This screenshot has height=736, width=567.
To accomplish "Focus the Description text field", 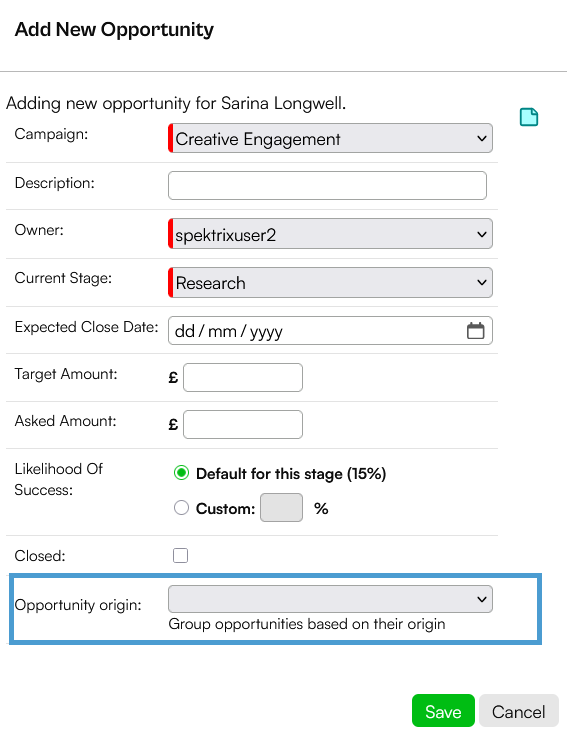I will pyautogui.click(x=327, y=185).
